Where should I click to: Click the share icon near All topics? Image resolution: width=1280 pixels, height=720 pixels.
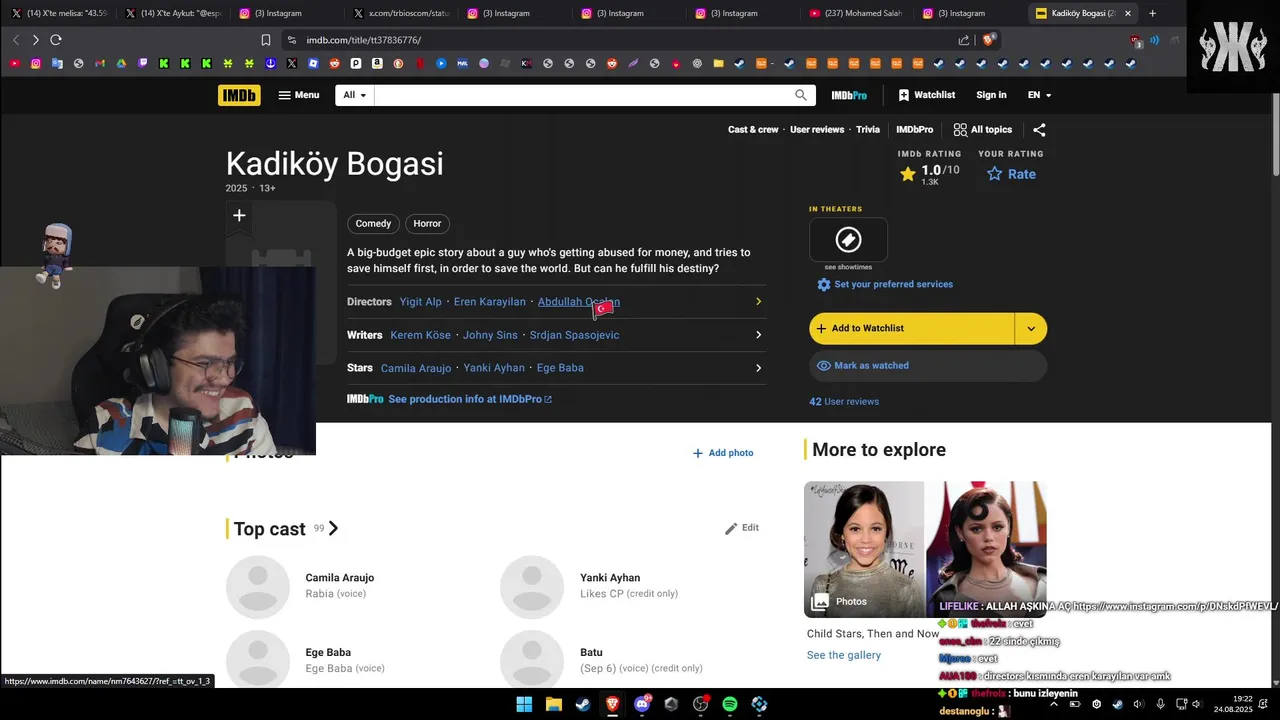(1039, 130)
